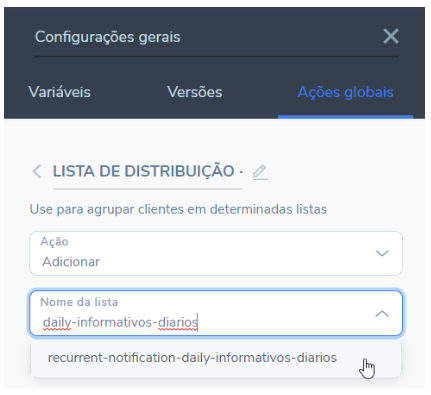431x395 pixels.
Task: Choose recurrent-notification-daily-informativos-diarios suggestion
Action: click(216, 358)
